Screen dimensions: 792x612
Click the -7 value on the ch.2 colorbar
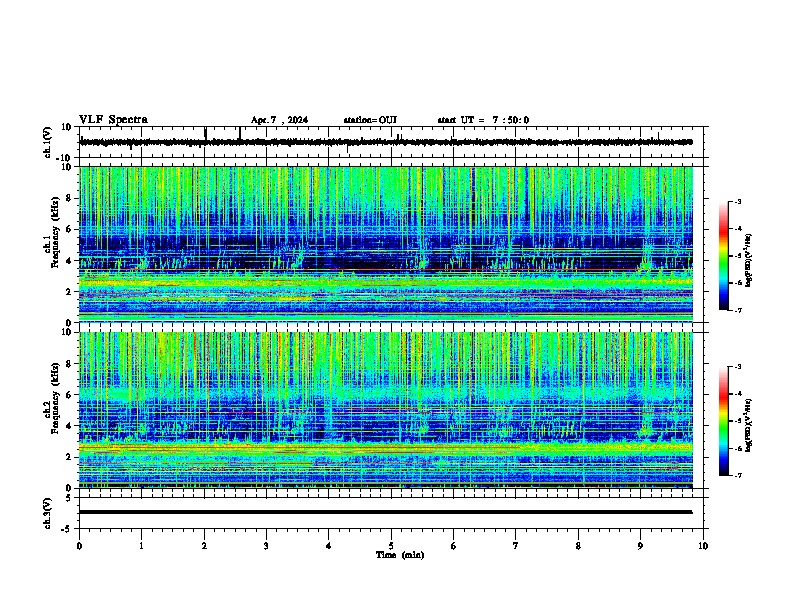pos(737,476)
